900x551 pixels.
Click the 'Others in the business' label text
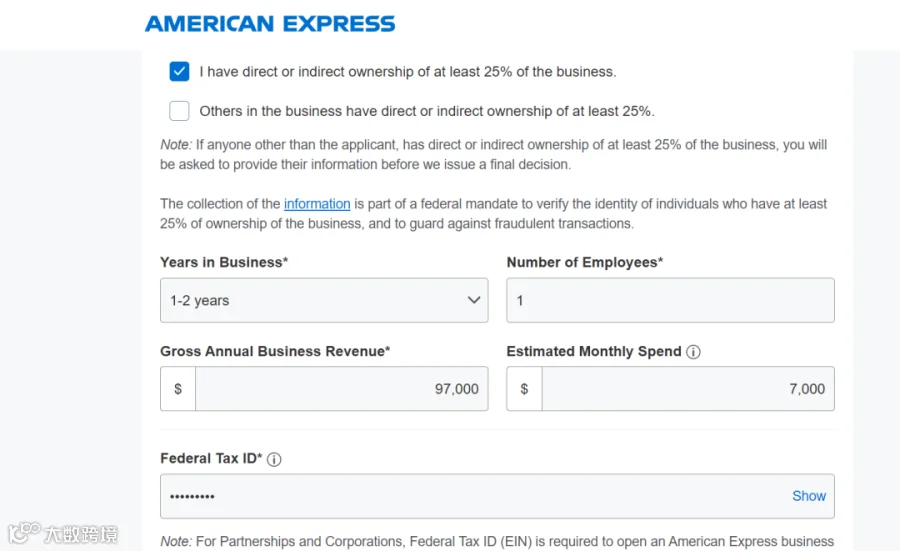click(x=426, y=111)
